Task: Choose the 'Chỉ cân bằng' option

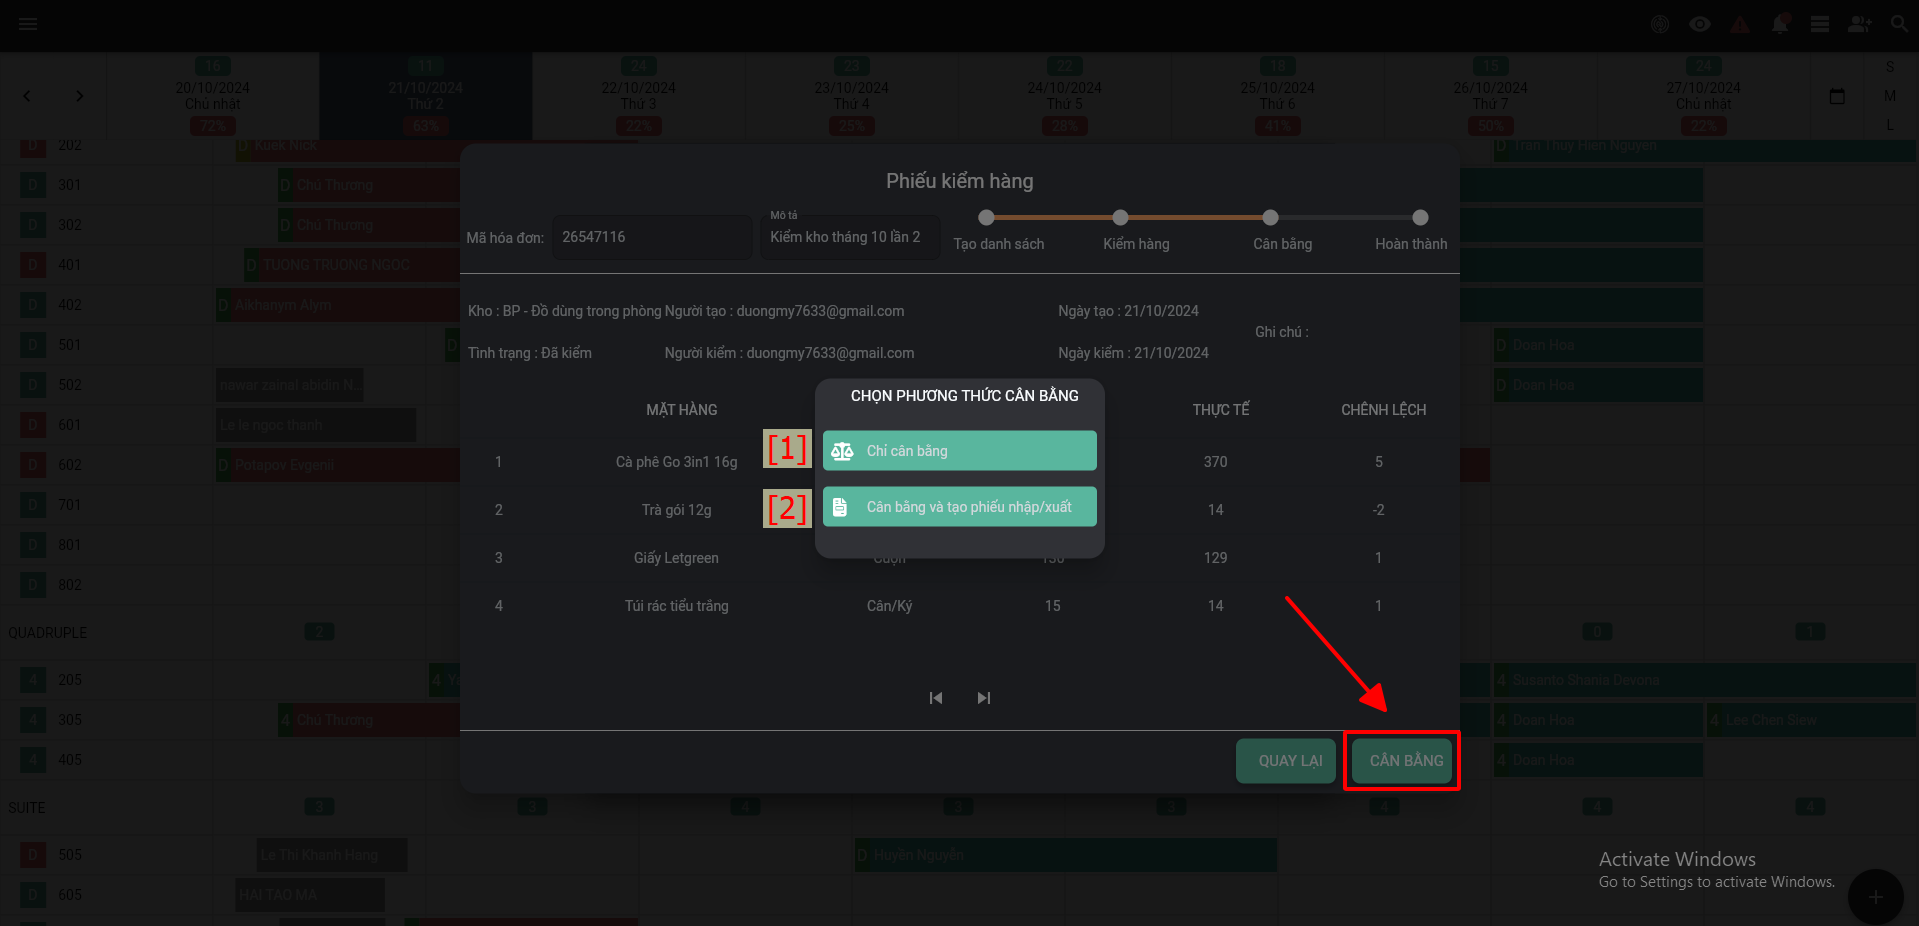Action: pyautogui.click(x=959, y=451)
